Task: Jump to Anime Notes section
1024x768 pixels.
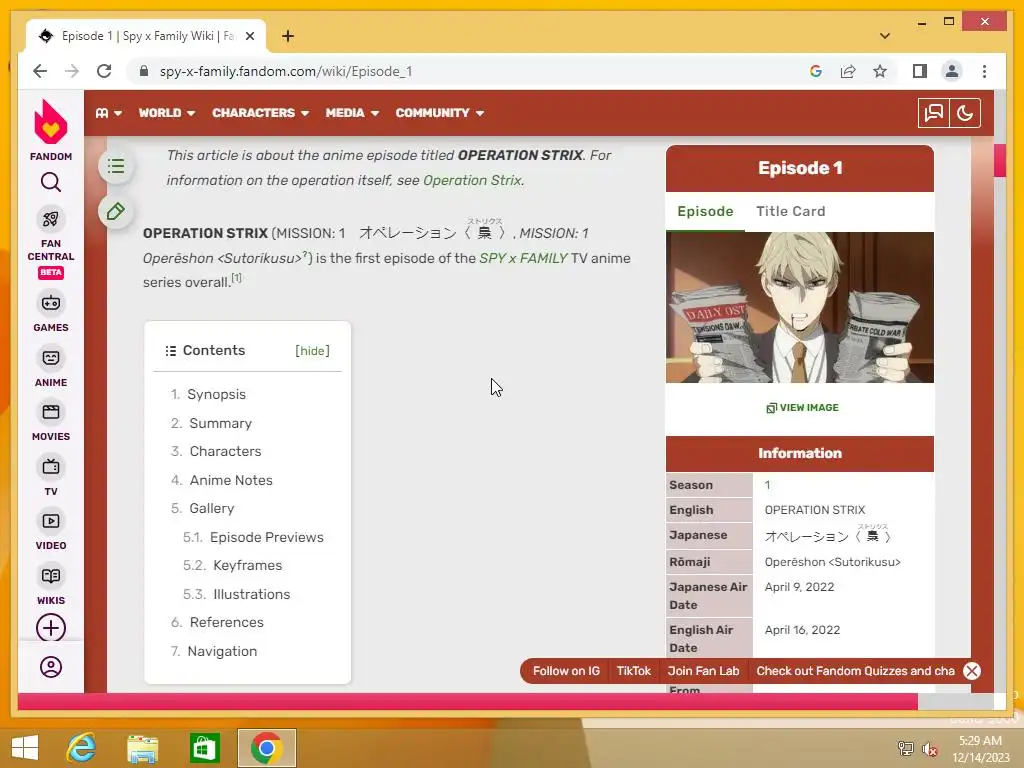Action: tap(231, 481)
